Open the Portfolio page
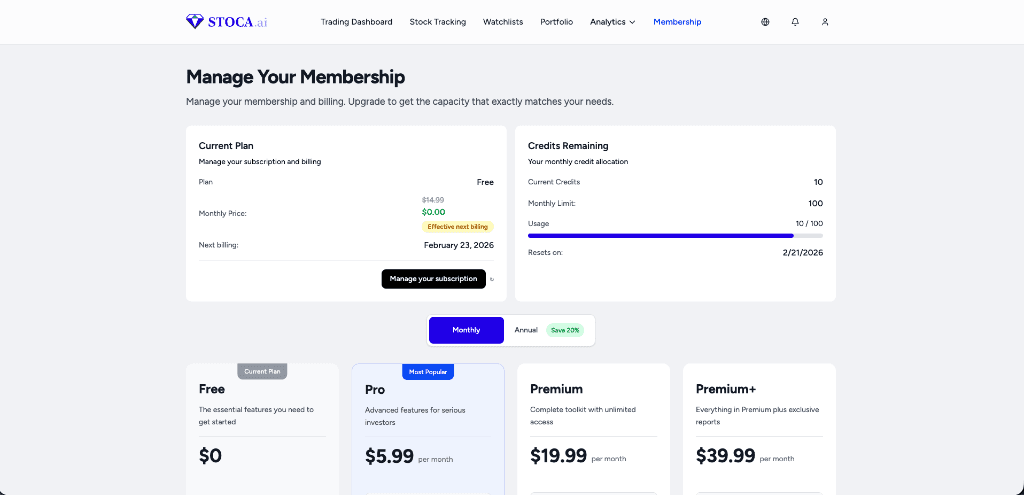This screenshot has height=495, width=1024. click(556, 22)
